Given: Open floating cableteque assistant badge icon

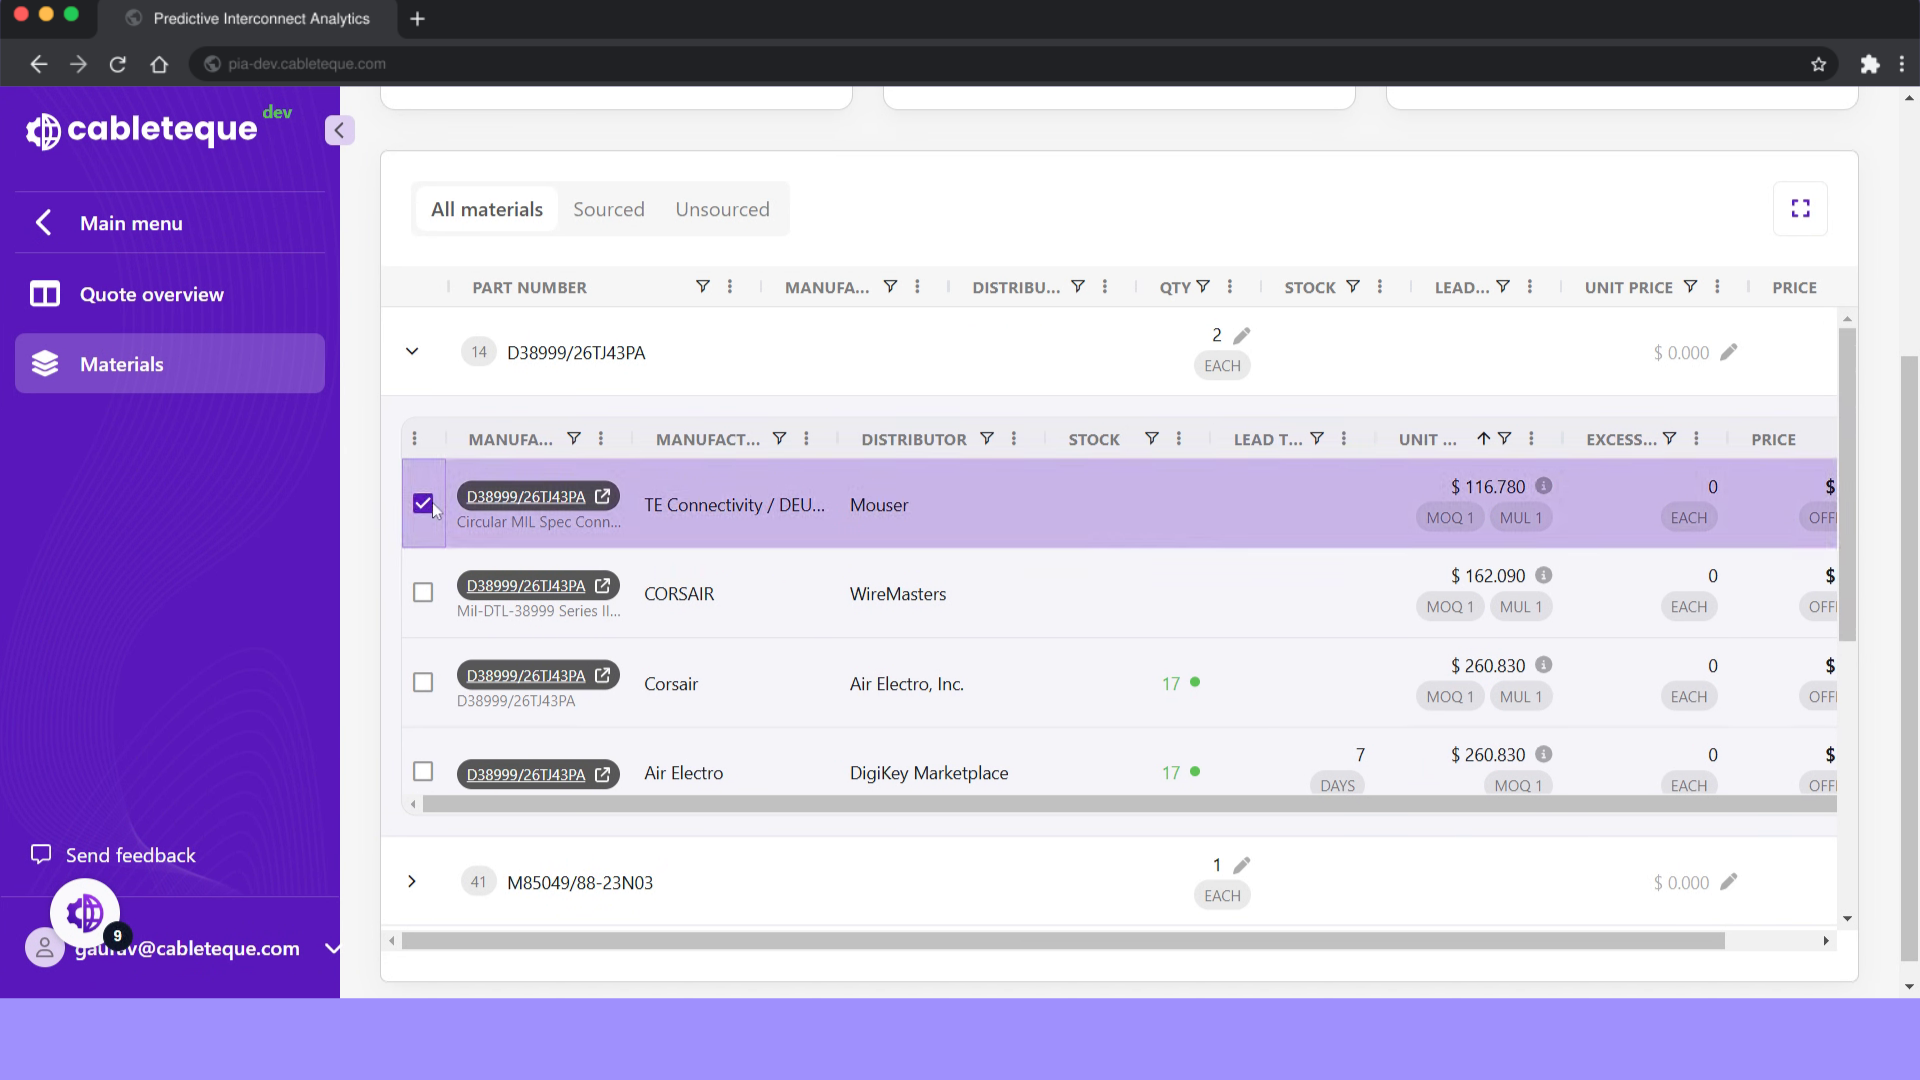Looking at the screenshot, I should (85, 912).
